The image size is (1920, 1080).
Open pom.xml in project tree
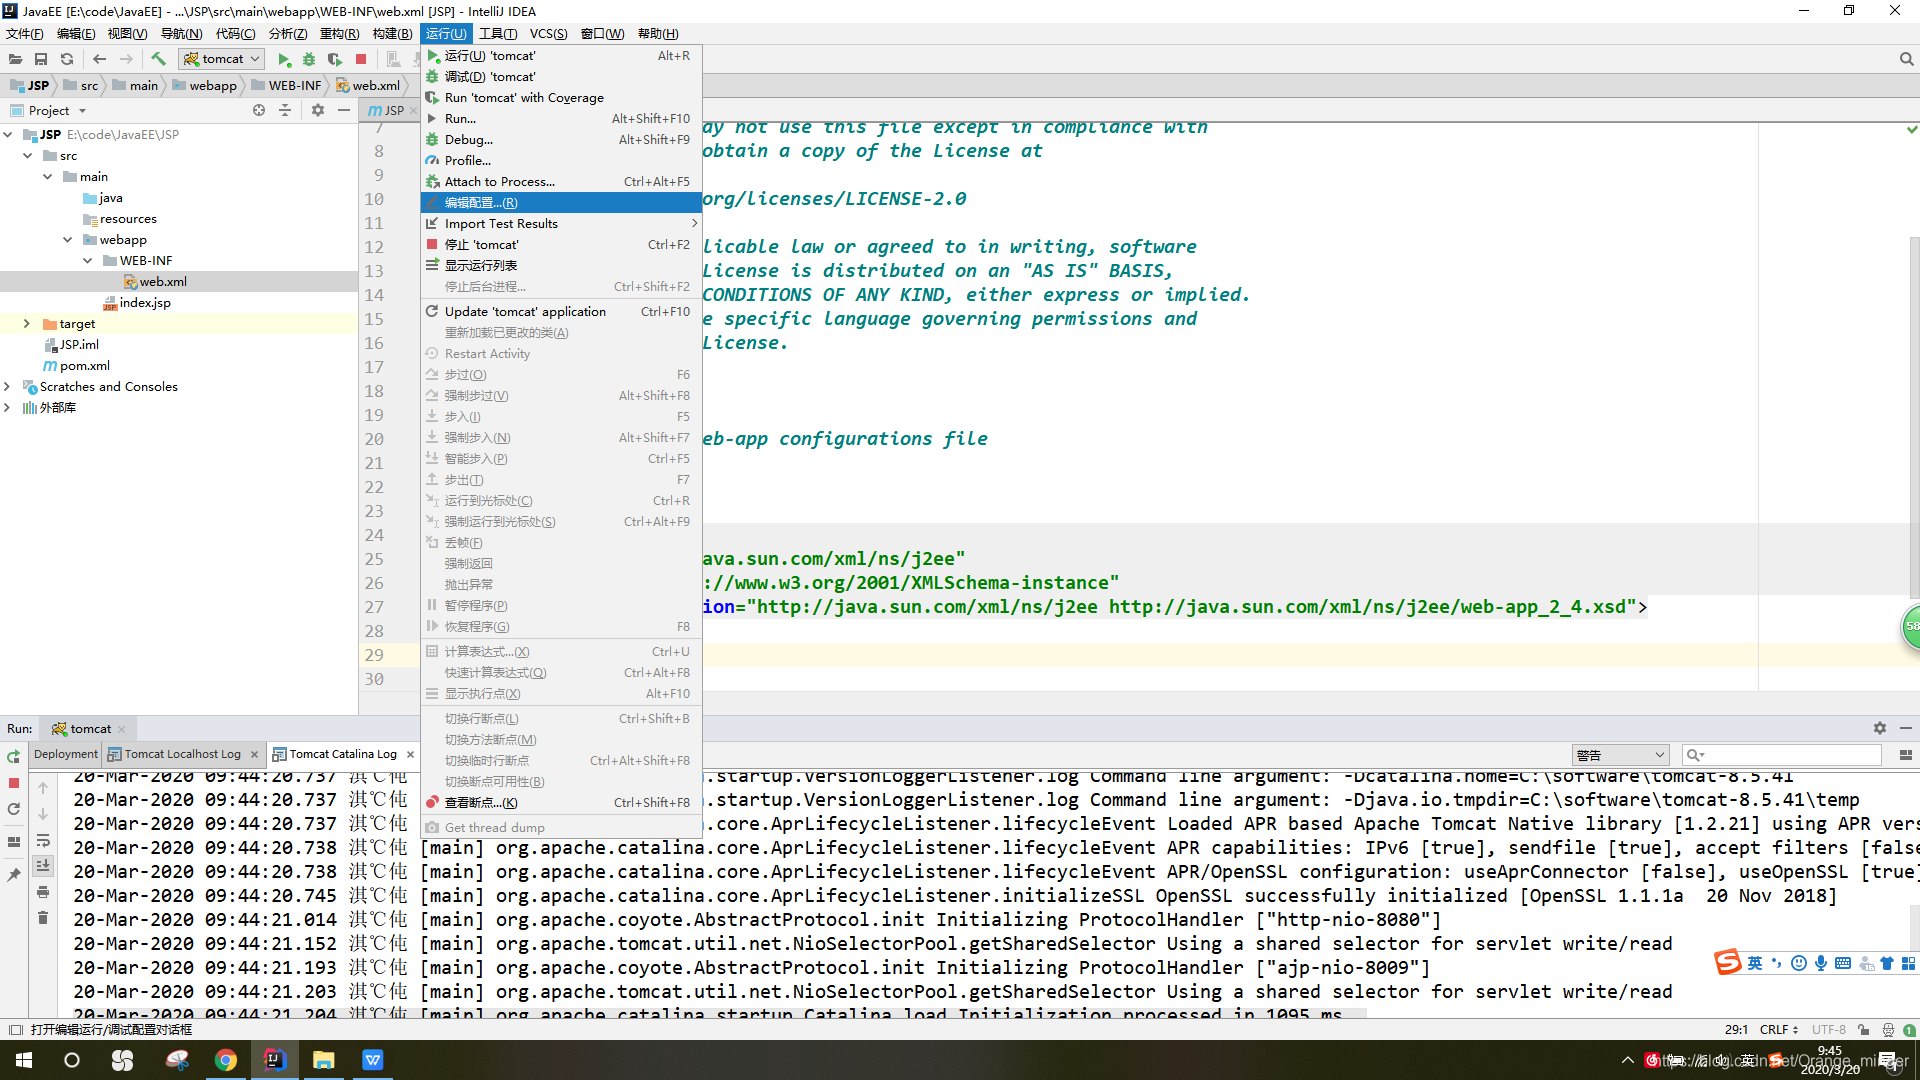pyautogui.click(x=76, y=366)
